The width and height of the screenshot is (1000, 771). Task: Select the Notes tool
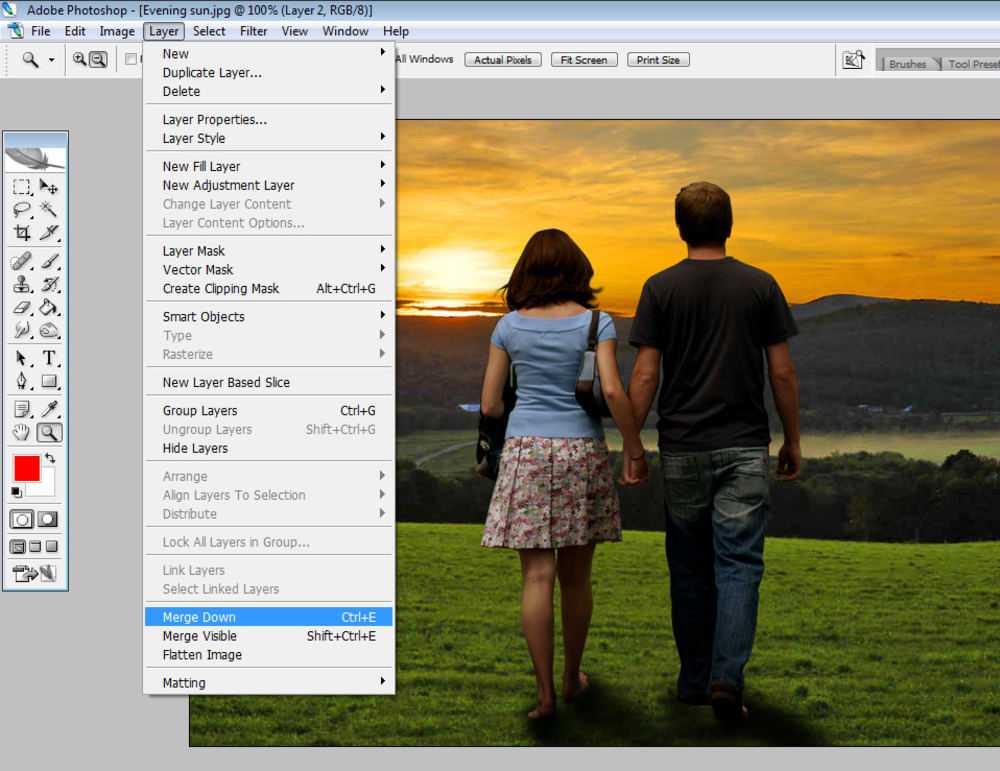point(22,409)
